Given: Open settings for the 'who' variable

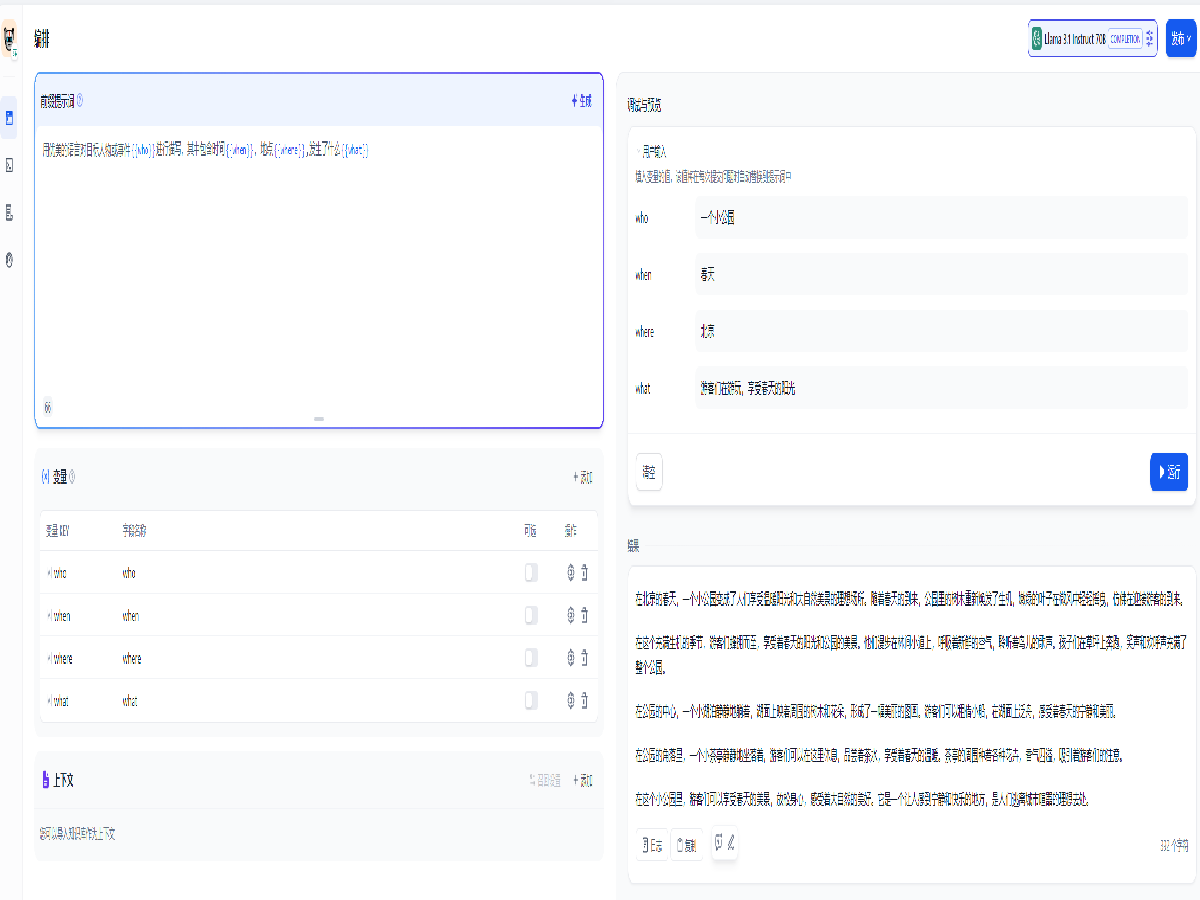Looking at the screenshot, I should [571, 573].
